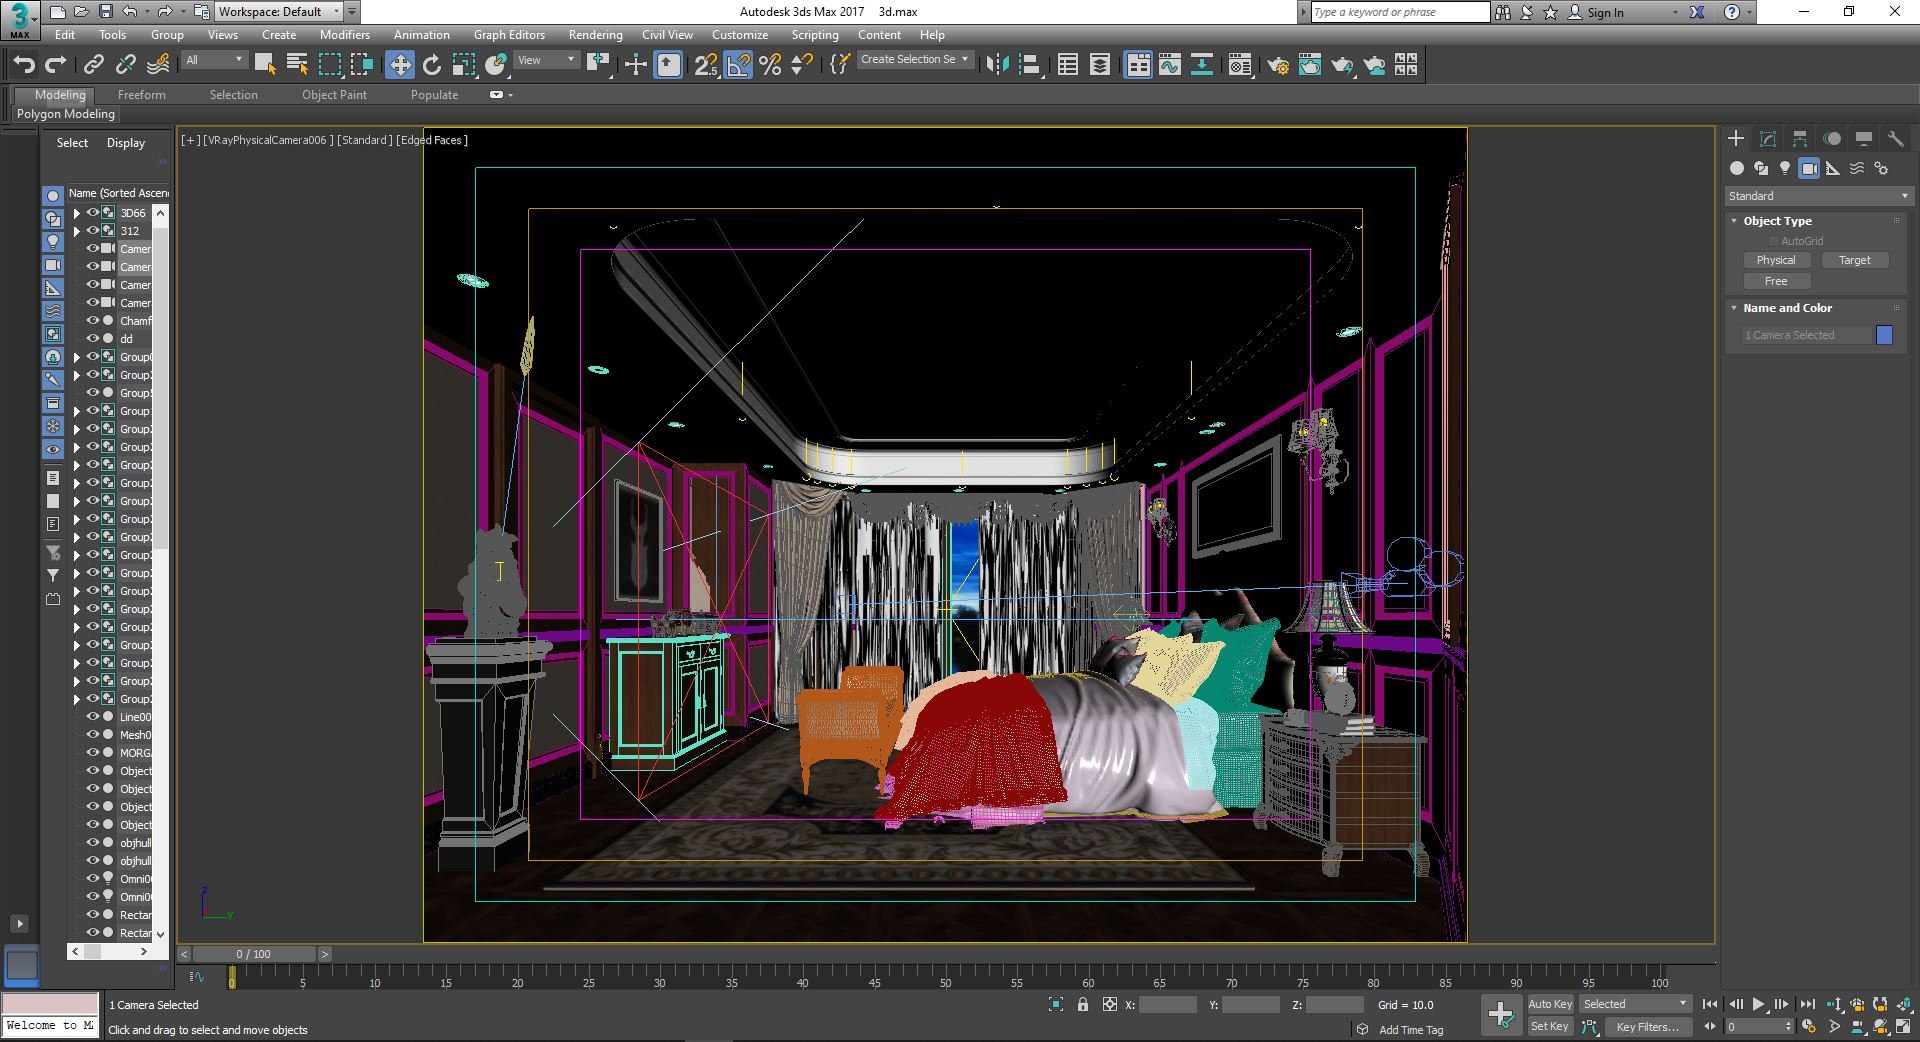The image size is (1920, 1042).
Task: Click the Undo arrow in main toolbar
Action: pyautogui.click(x=24, y=65)
